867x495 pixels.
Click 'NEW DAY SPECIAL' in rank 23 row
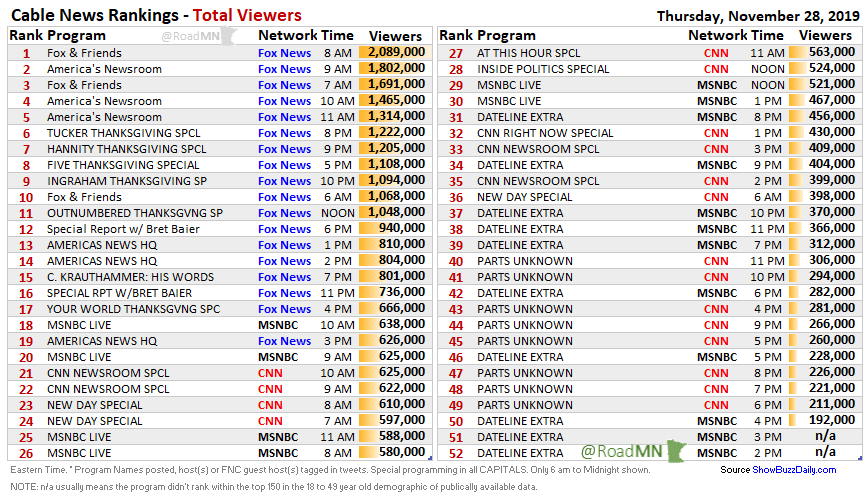(x=95, y=405)
